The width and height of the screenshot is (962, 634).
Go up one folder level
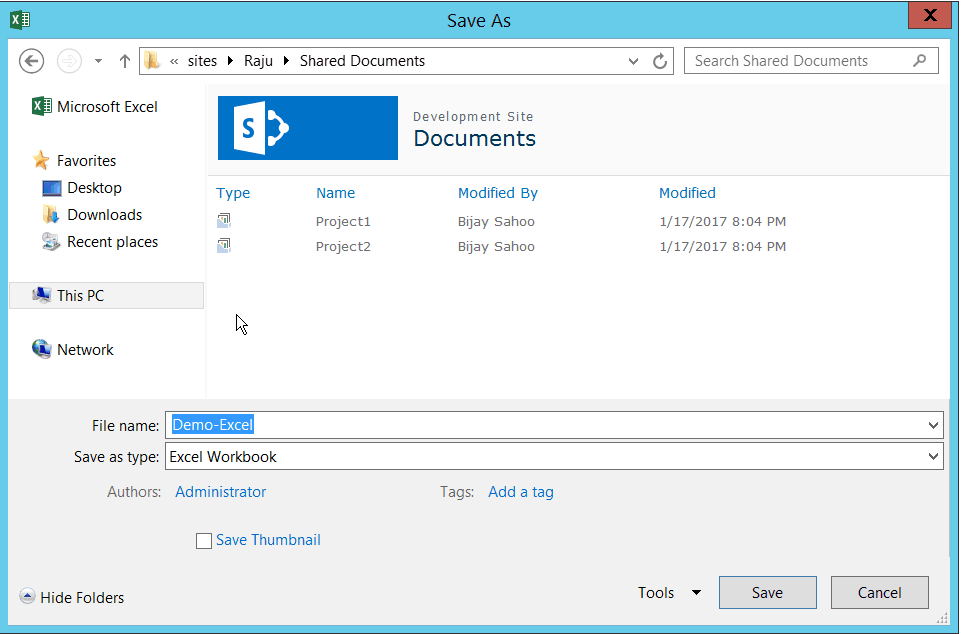(x=124, y=61)
